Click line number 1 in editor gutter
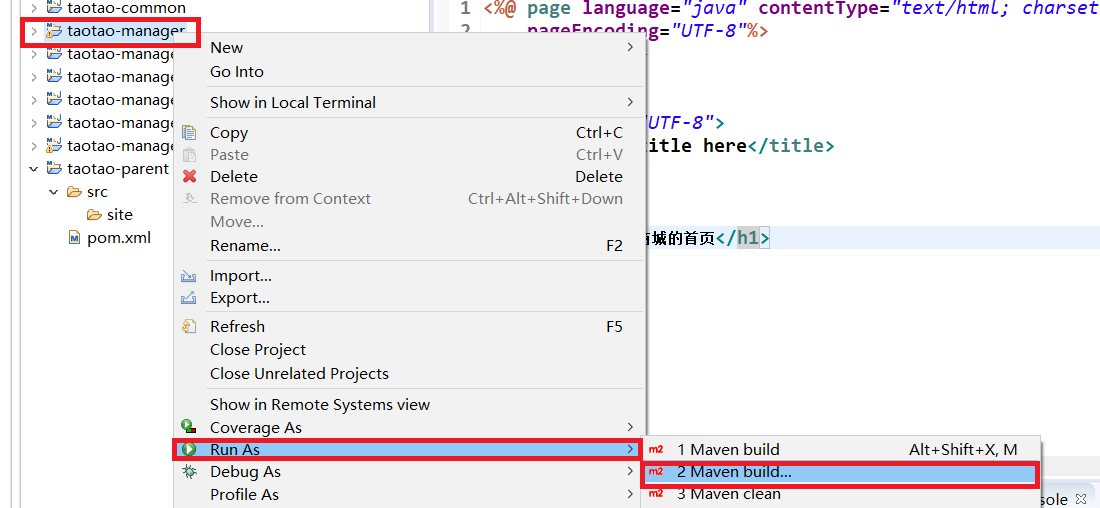 (465, 8)
